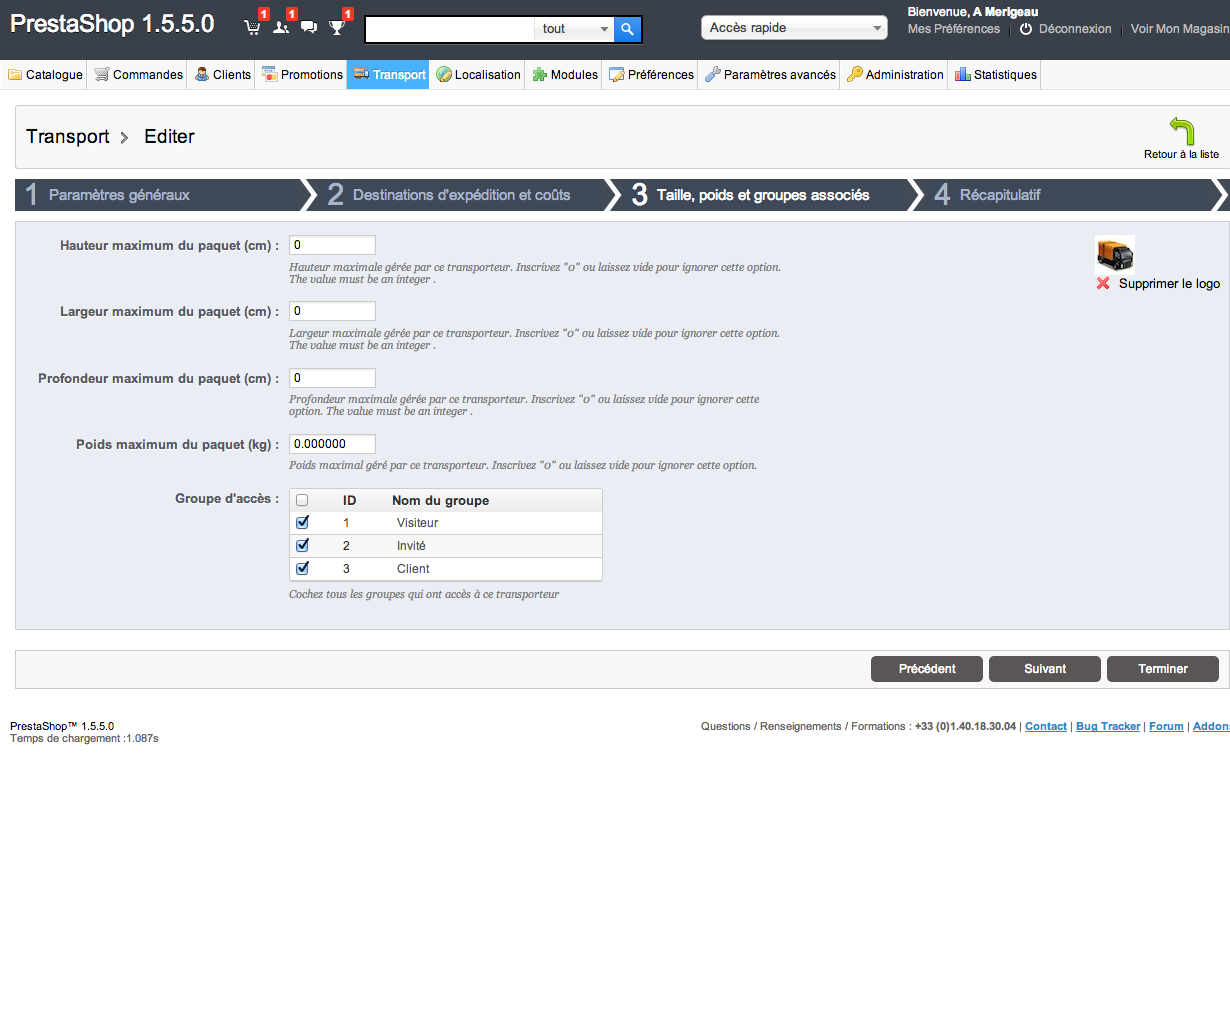
Task: Open the Modules menu
Action: 565,75
